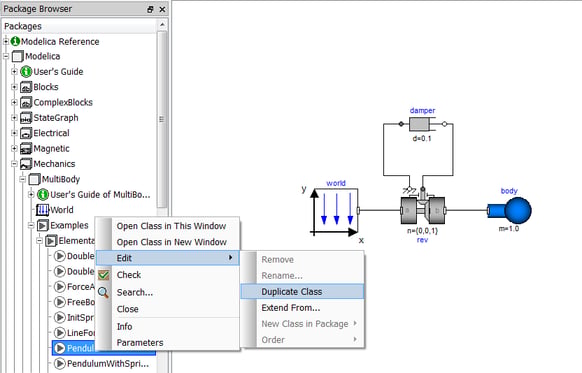Click the Modelica package icon
582x373 pixels.
[x=17, y=56]
